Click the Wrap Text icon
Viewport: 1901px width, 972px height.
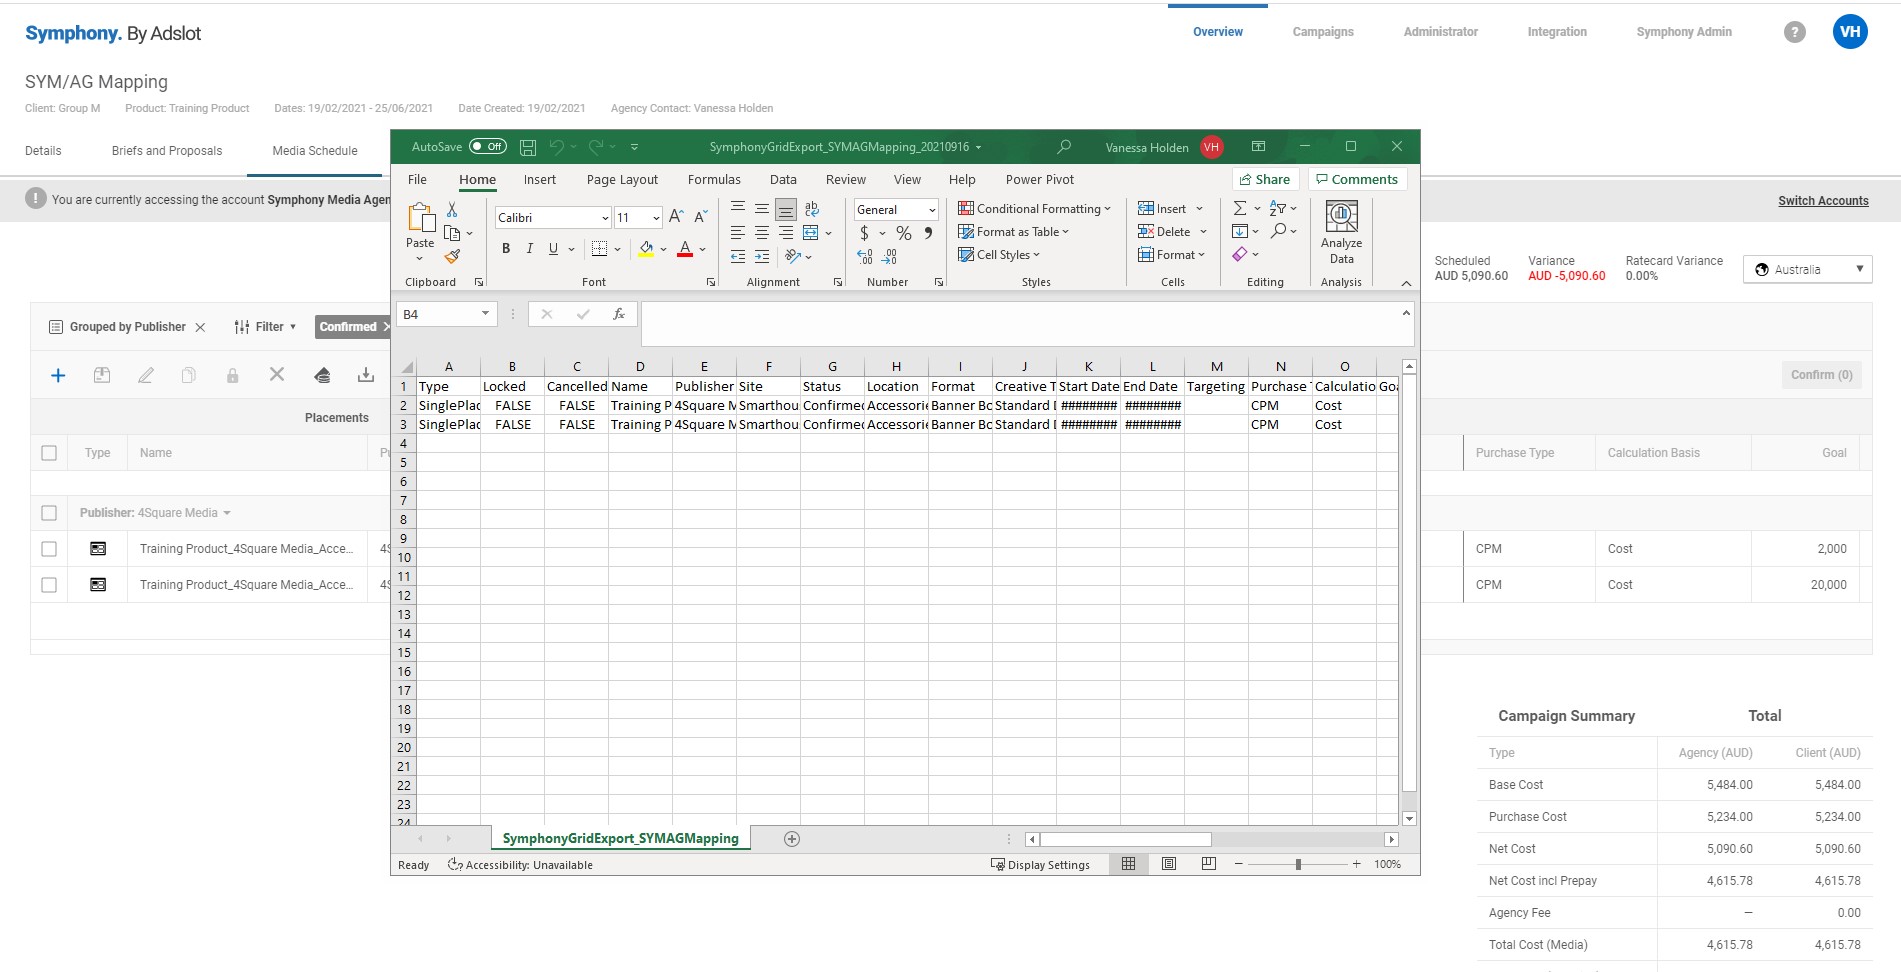click(812, 208)
